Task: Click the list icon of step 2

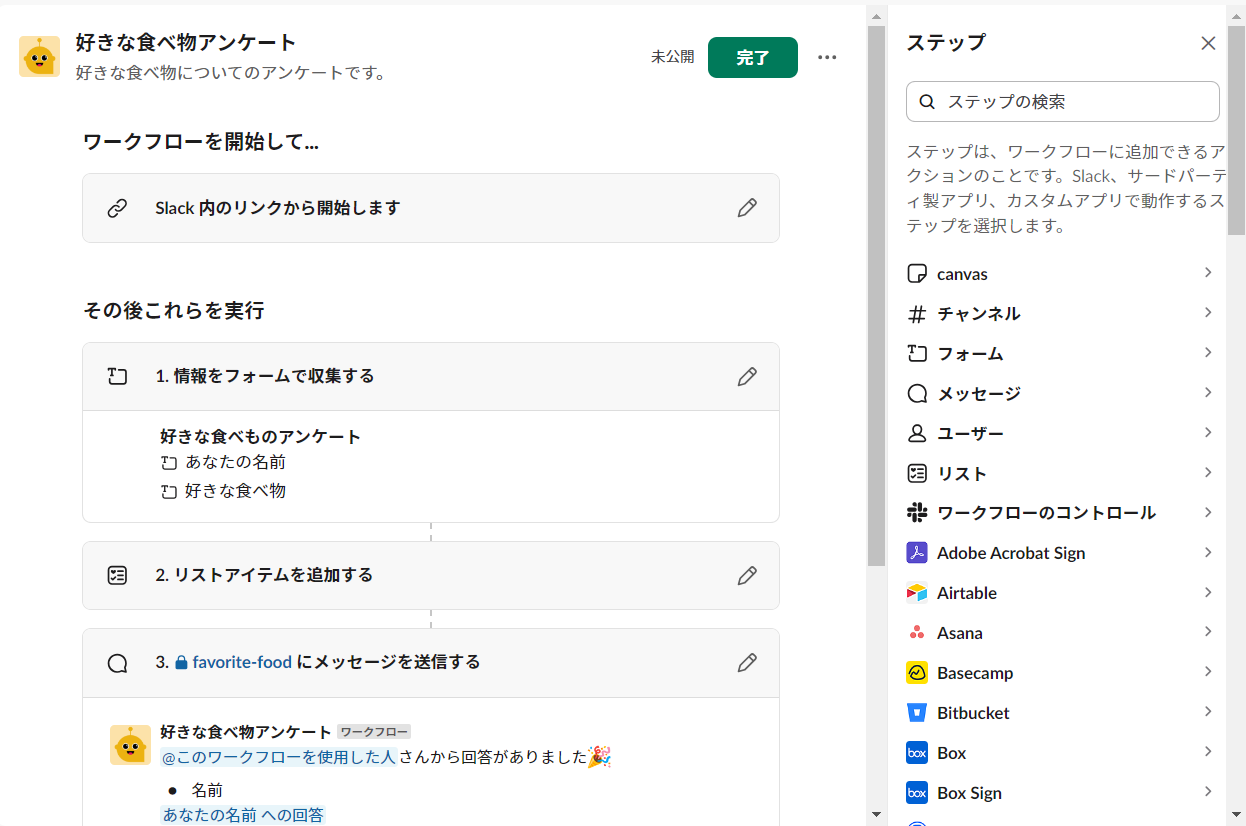Action: point(117,576)
